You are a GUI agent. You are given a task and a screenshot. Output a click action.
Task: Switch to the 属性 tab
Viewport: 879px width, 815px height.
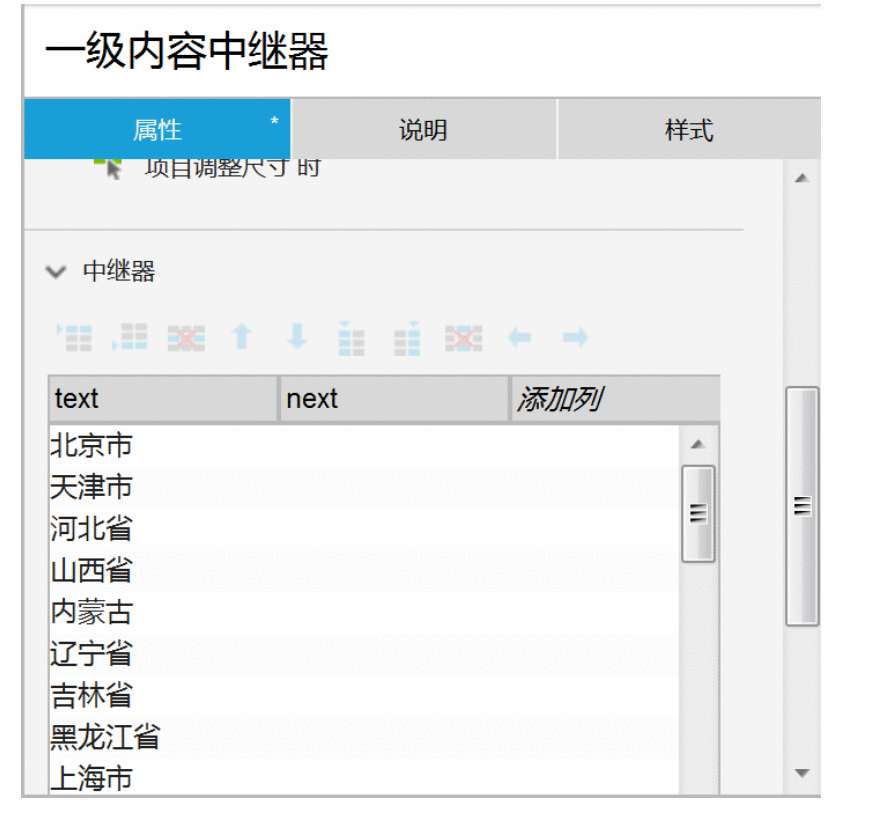[157, 130]
